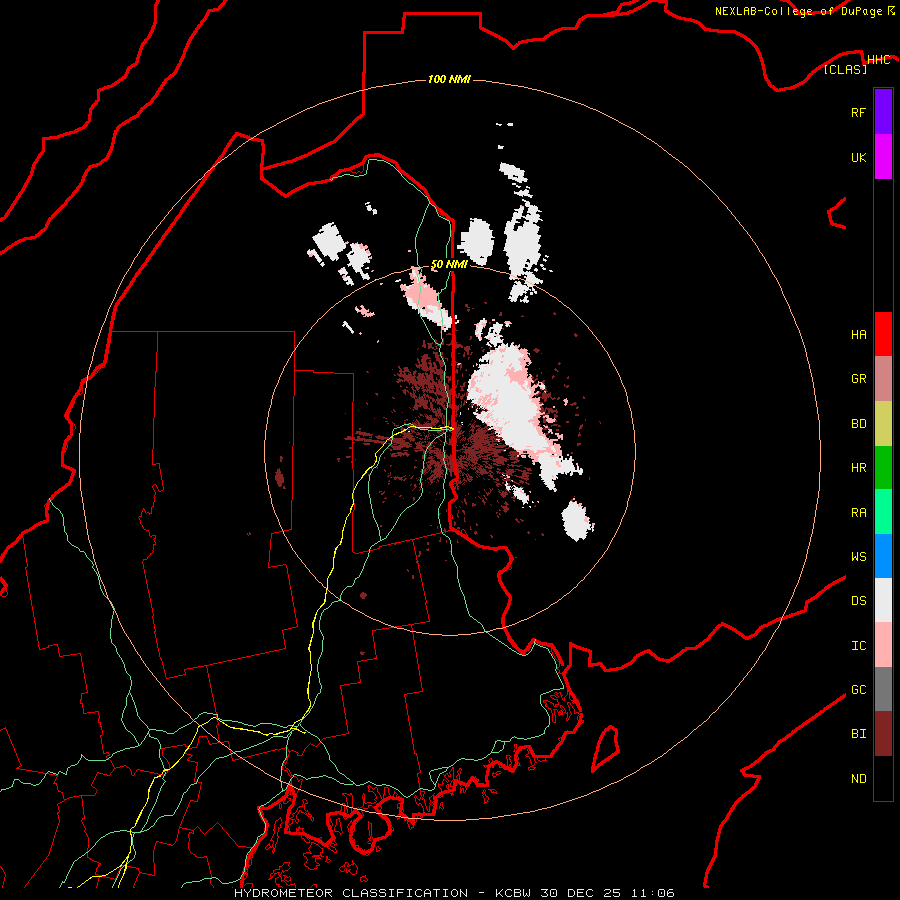Click the ND black legend swatch
The image size is (900, 900).
click(883, 778)
